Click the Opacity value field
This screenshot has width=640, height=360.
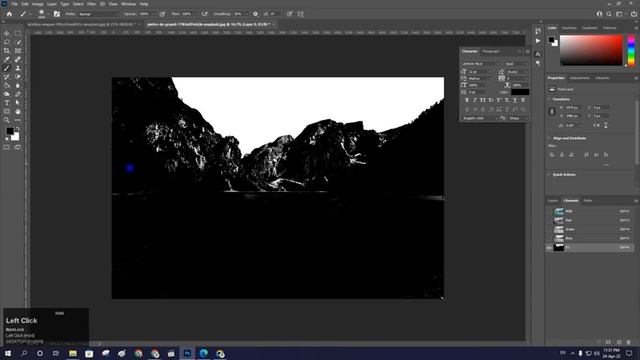coord(144,14)
